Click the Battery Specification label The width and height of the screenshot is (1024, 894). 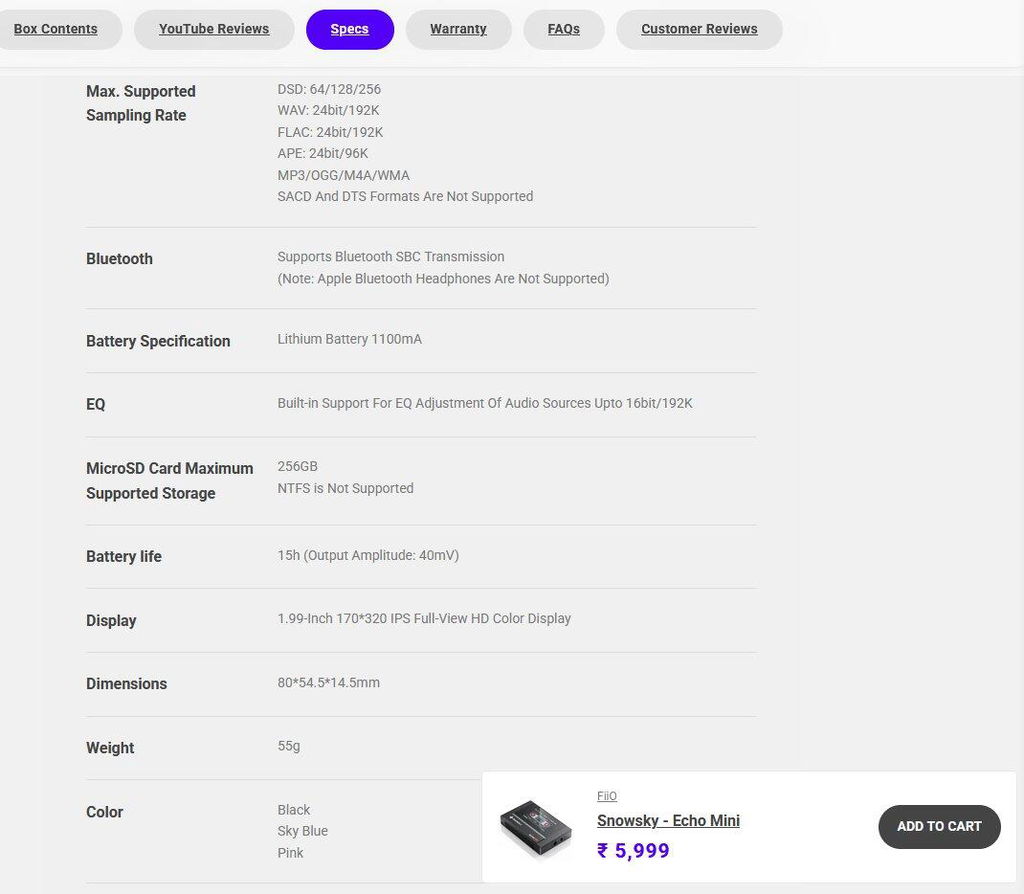coord(158,342)
